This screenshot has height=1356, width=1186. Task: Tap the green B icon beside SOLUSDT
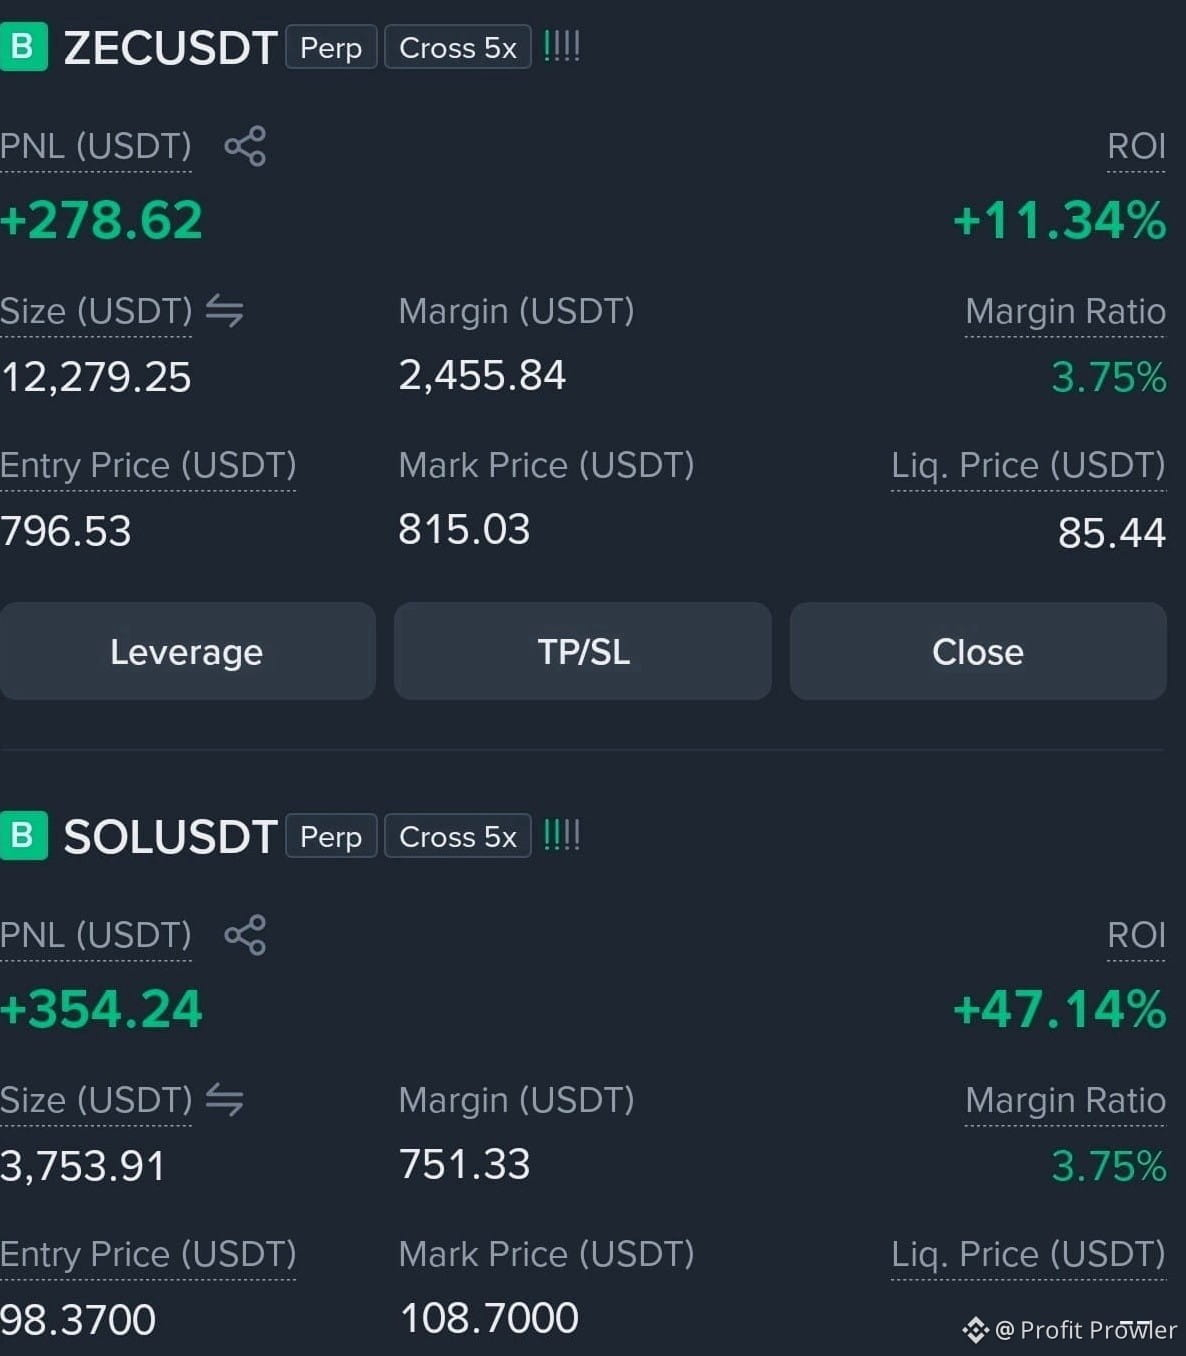click(23, 836)
